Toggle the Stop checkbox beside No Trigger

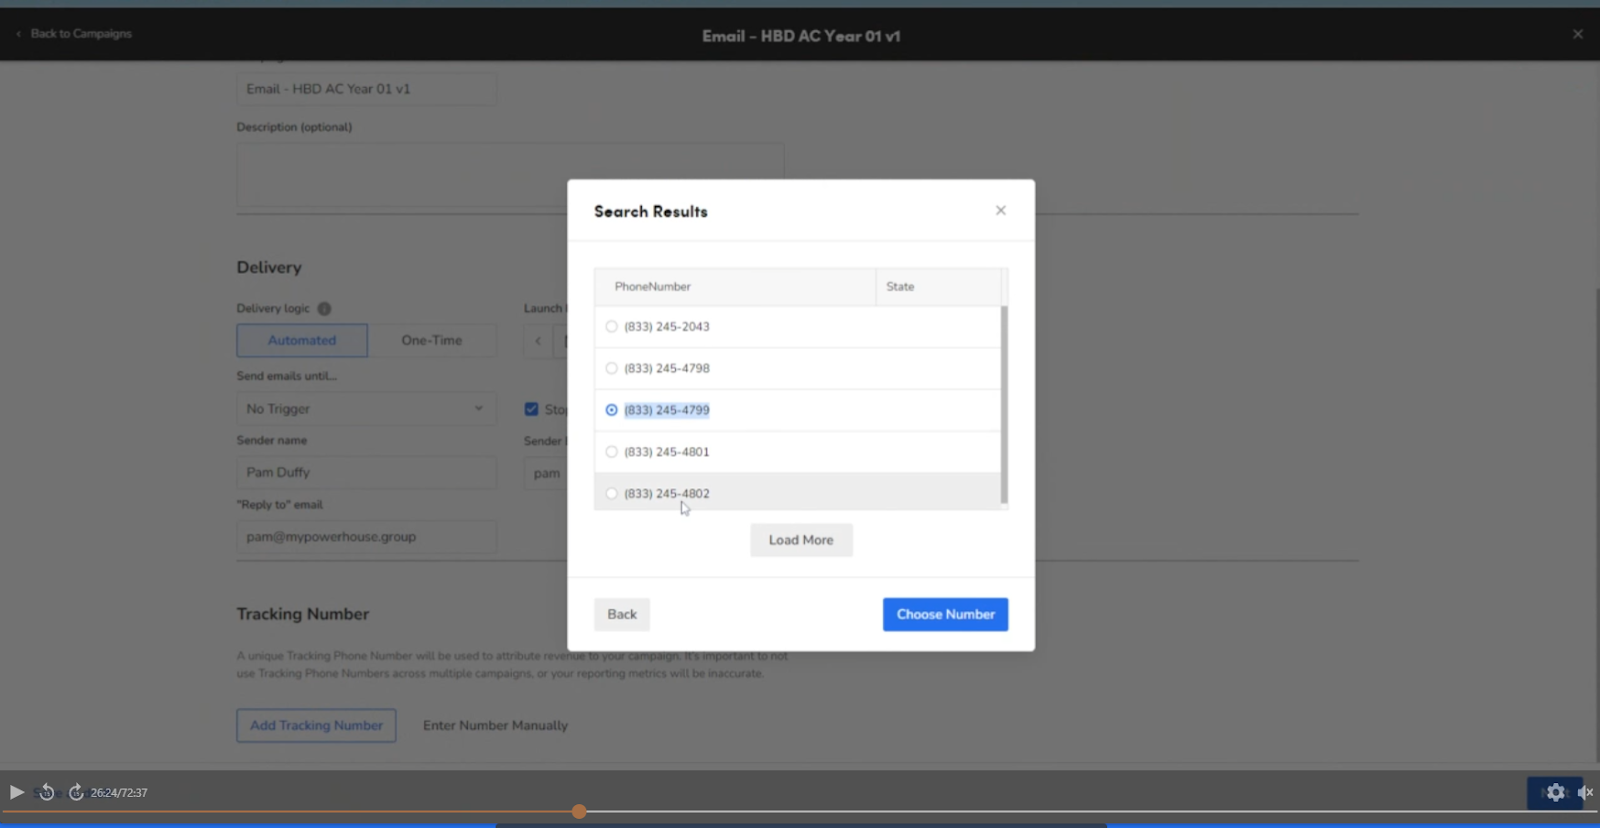point(531,409)
